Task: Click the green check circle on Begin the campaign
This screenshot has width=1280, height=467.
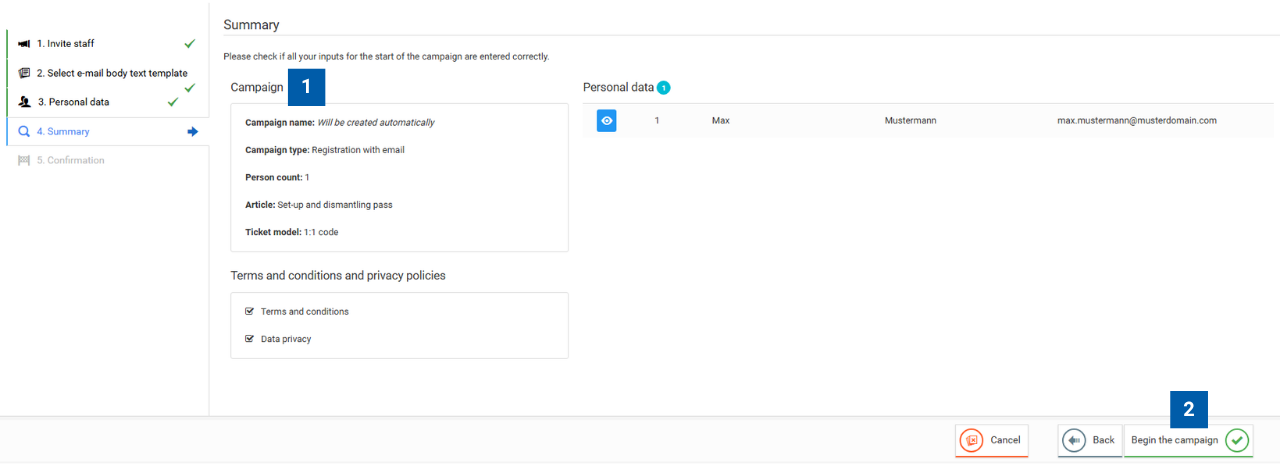Action: 1238,440
